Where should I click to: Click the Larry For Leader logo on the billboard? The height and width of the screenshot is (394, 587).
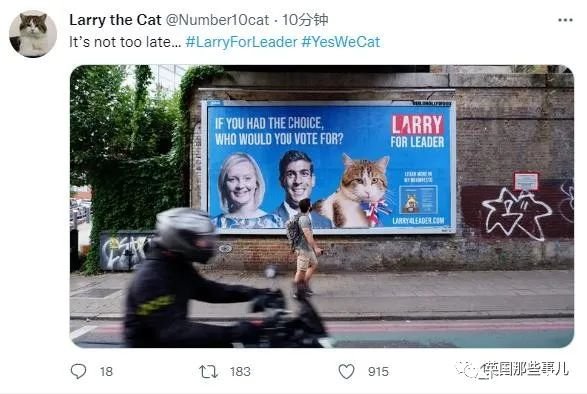click(417, 131)
